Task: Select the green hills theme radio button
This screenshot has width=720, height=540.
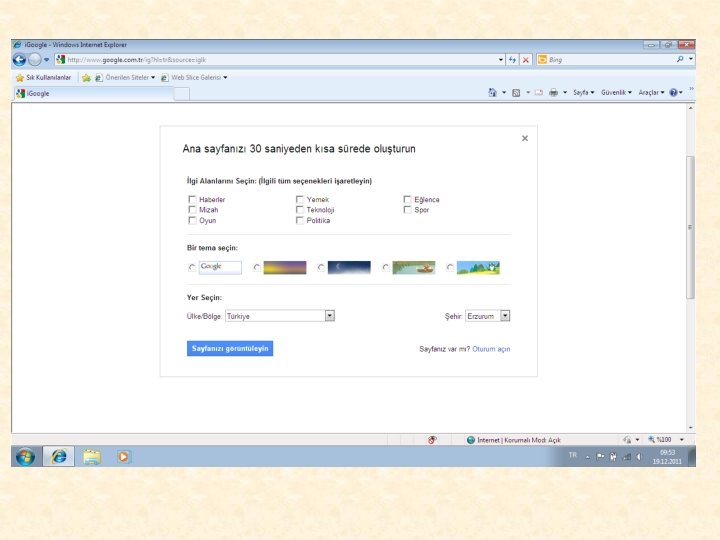Action: click(450, 267)
